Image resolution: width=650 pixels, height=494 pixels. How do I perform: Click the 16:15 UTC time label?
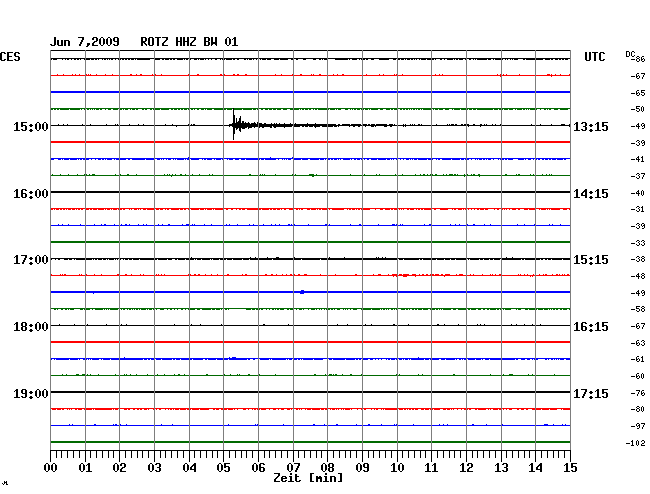(591, 327)
